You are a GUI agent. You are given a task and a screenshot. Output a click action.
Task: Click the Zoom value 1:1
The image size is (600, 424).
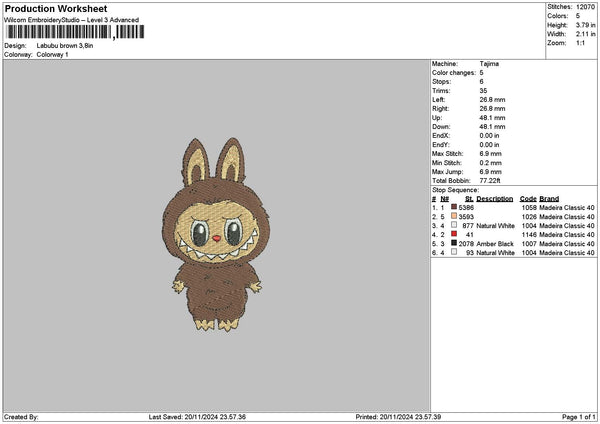[x=580, y=43]
